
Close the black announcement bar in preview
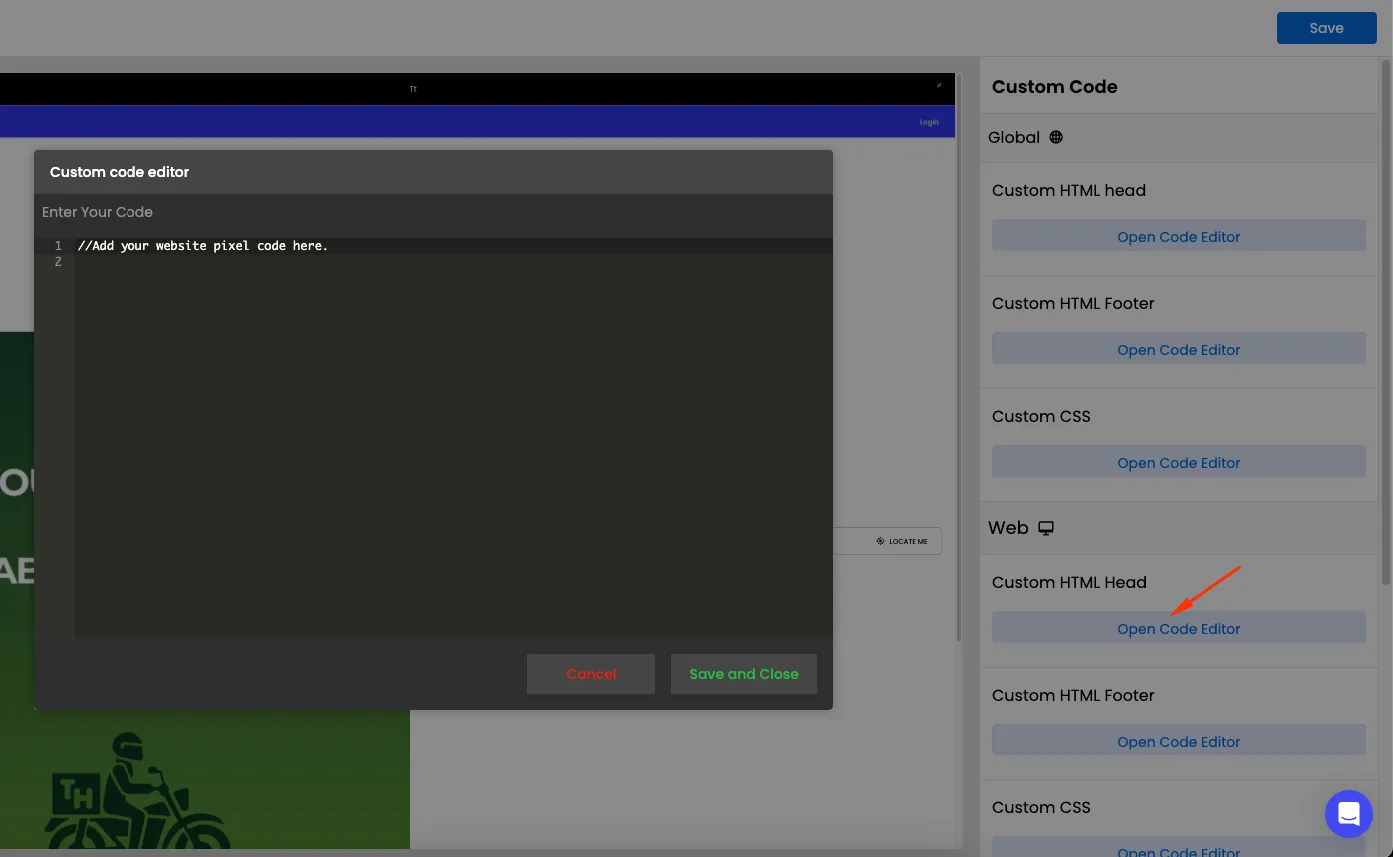coord(939,86)
